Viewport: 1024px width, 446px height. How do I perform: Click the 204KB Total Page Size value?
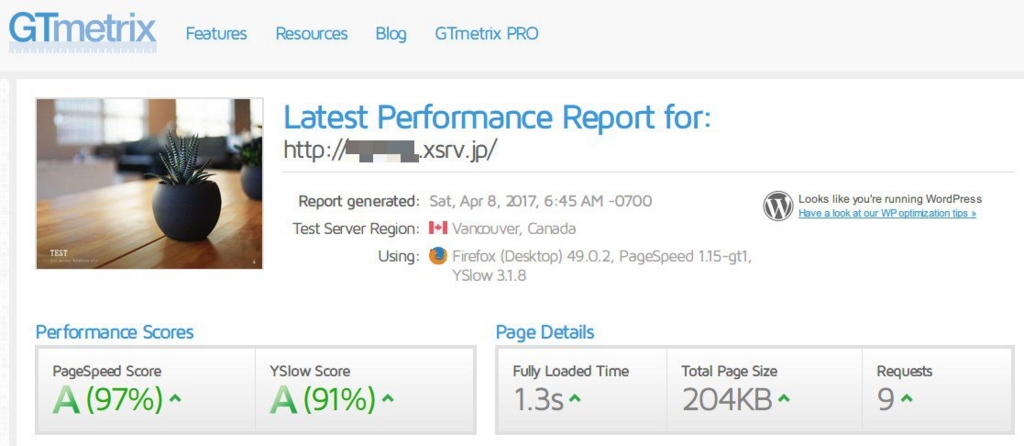pyautogui.click(x=727, y=400)
